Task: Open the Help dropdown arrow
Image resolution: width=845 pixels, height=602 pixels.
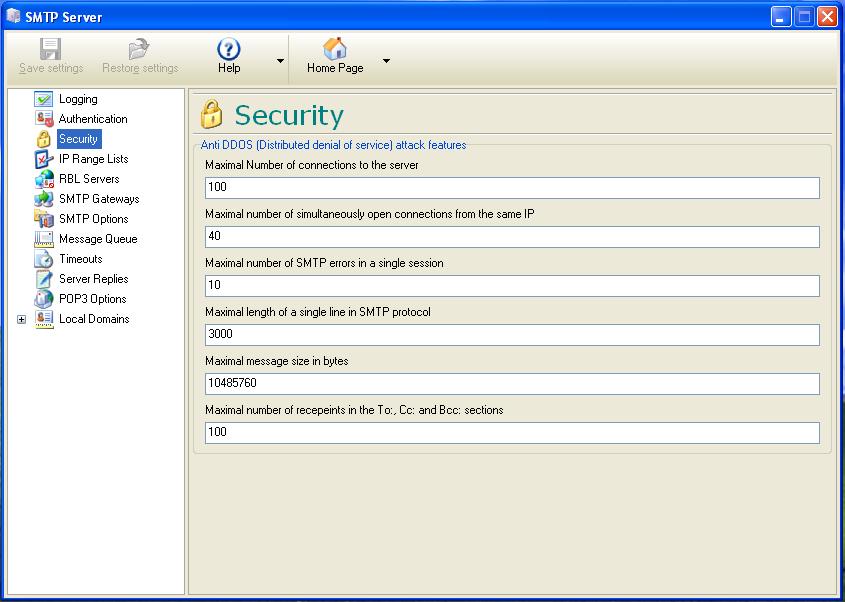Action: click(x=280, y=61)
